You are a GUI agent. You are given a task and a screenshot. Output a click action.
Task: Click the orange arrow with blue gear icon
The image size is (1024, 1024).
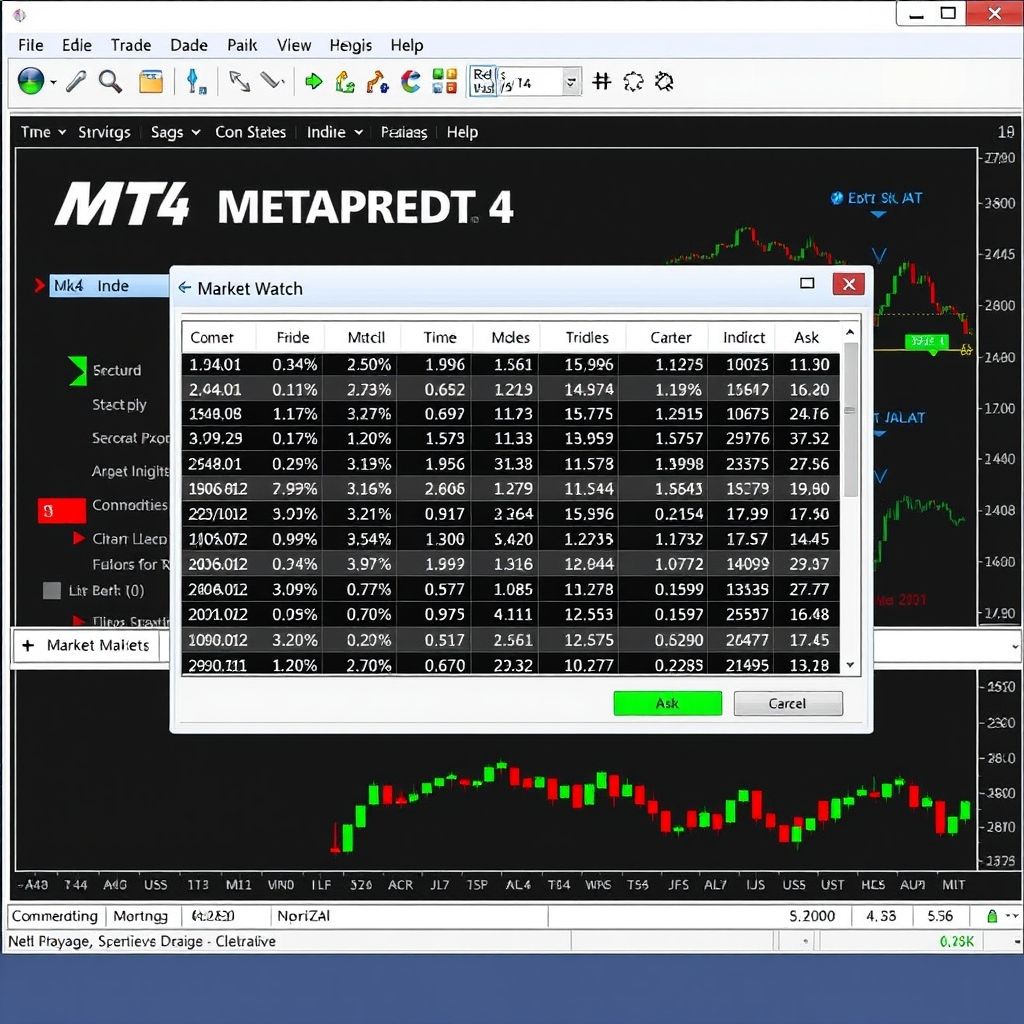[377, 82]
